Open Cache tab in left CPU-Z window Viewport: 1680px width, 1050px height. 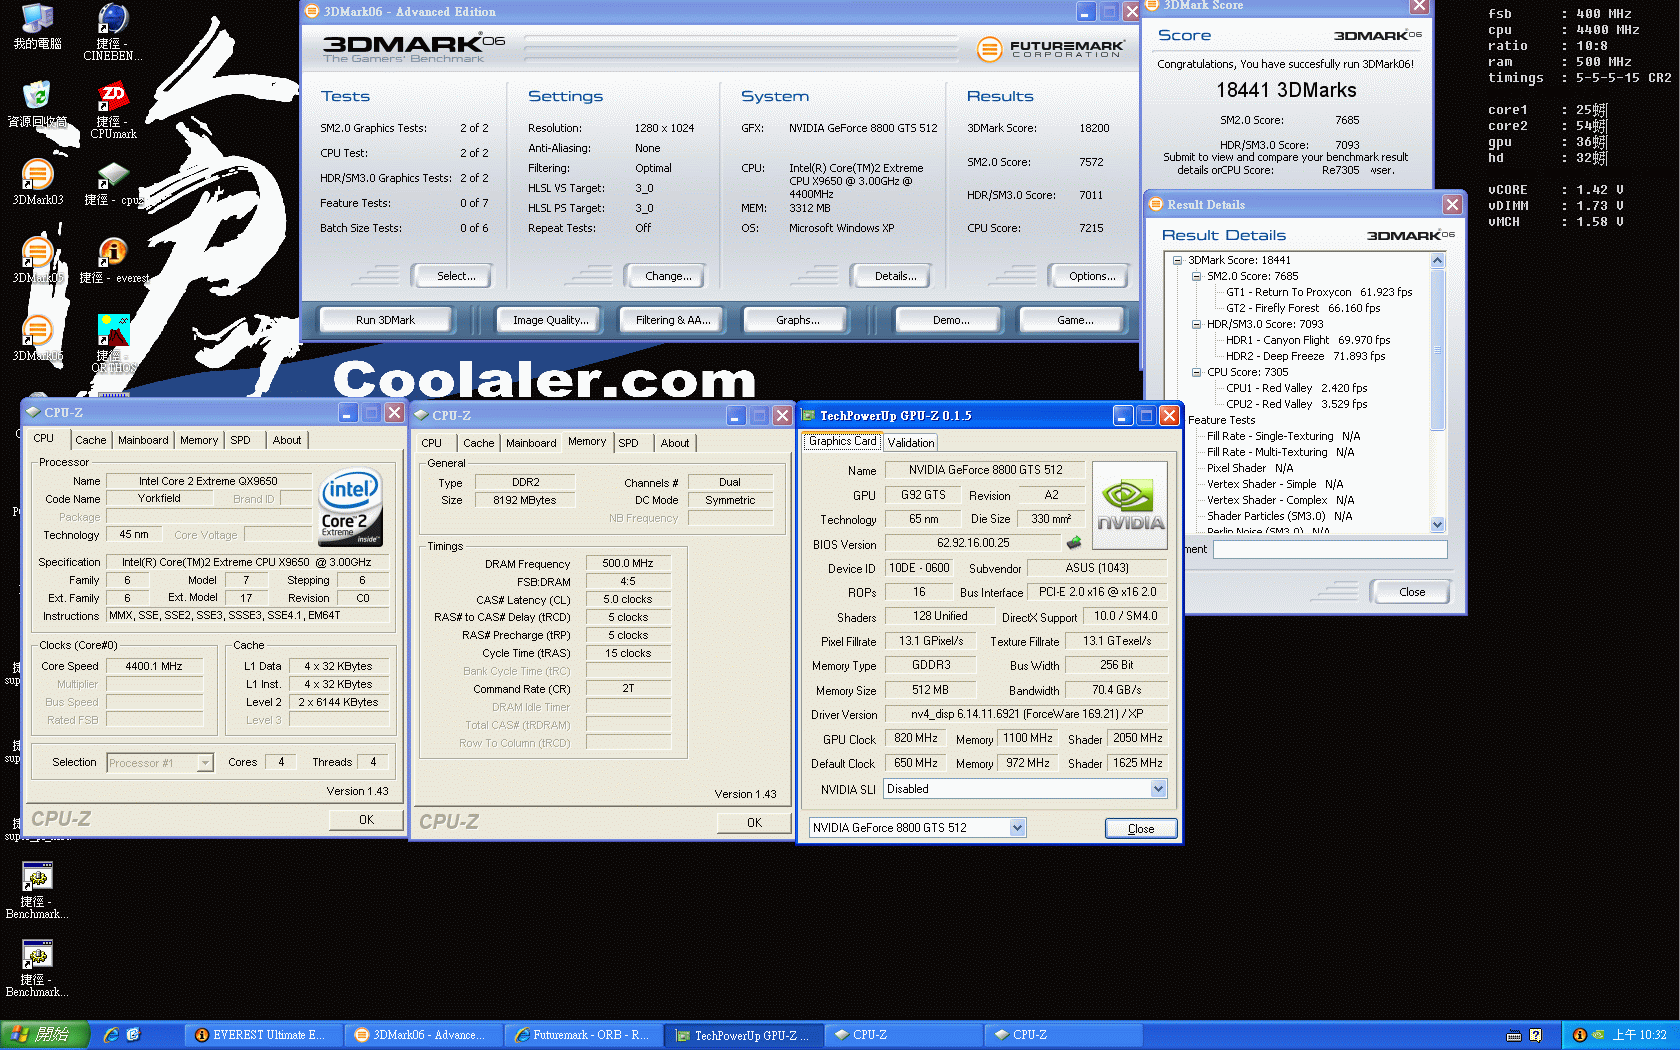[x=90, y=440]
